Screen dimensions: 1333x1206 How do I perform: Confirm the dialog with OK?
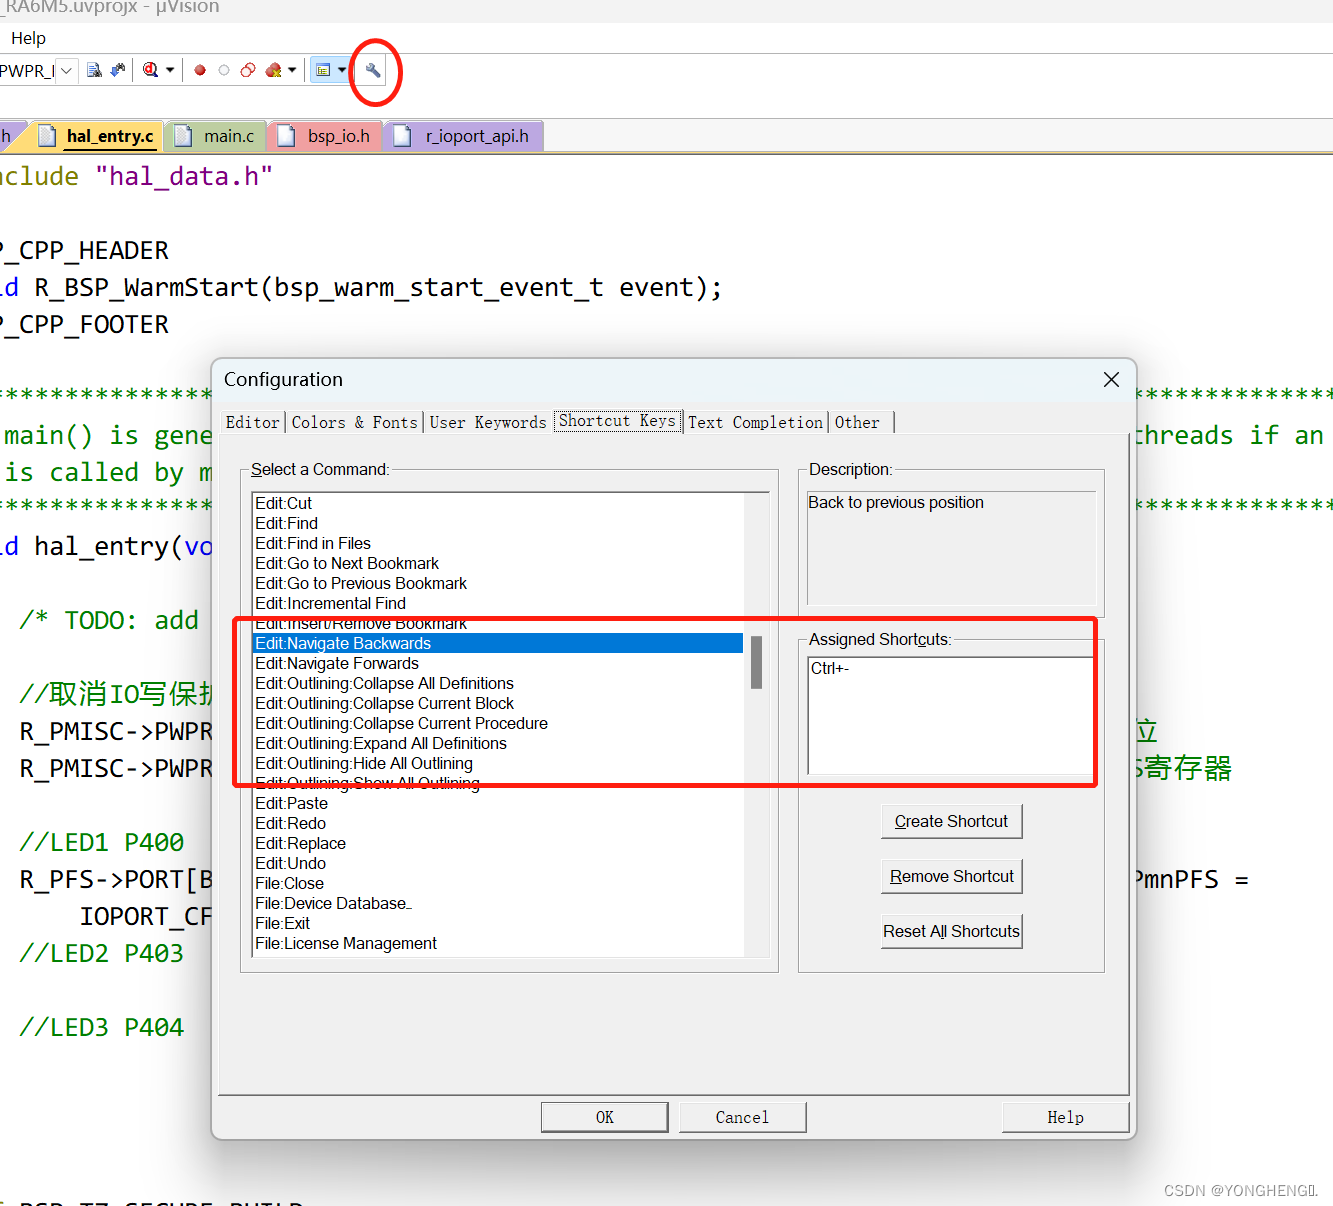(x=604, y=1117)
